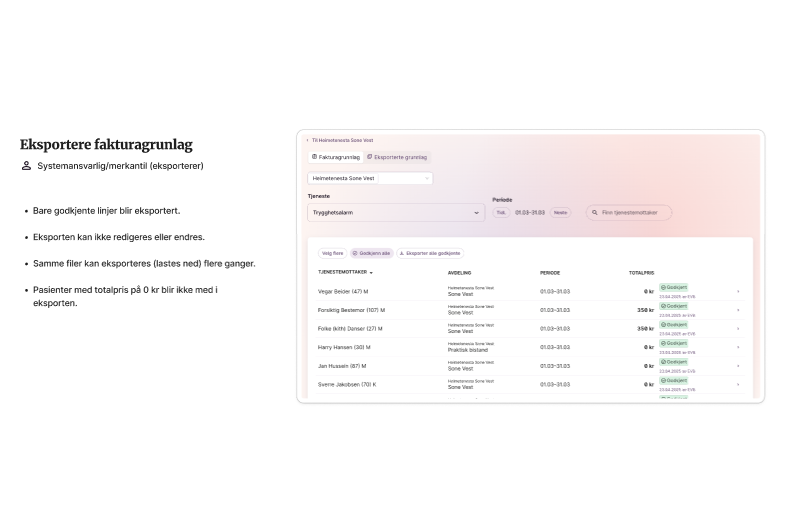Click the Godkjent badge on Vegar Beider's row

pos(673,287)
